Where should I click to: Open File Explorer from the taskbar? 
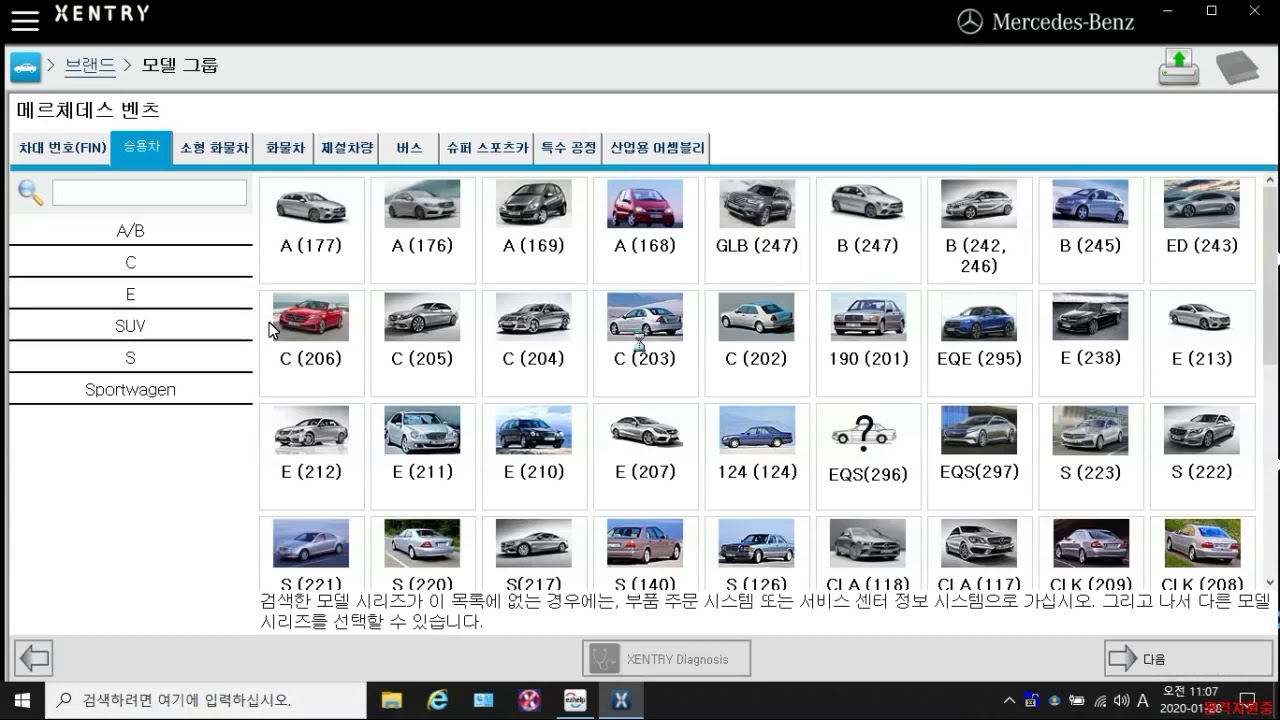(x=391, y=700)
